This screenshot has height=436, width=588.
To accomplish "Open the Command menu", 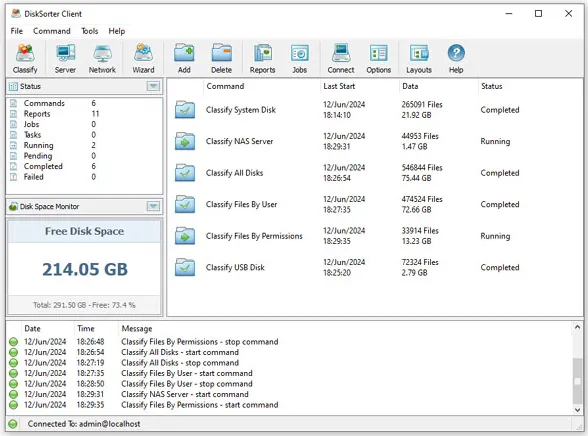I will point(52,31).
